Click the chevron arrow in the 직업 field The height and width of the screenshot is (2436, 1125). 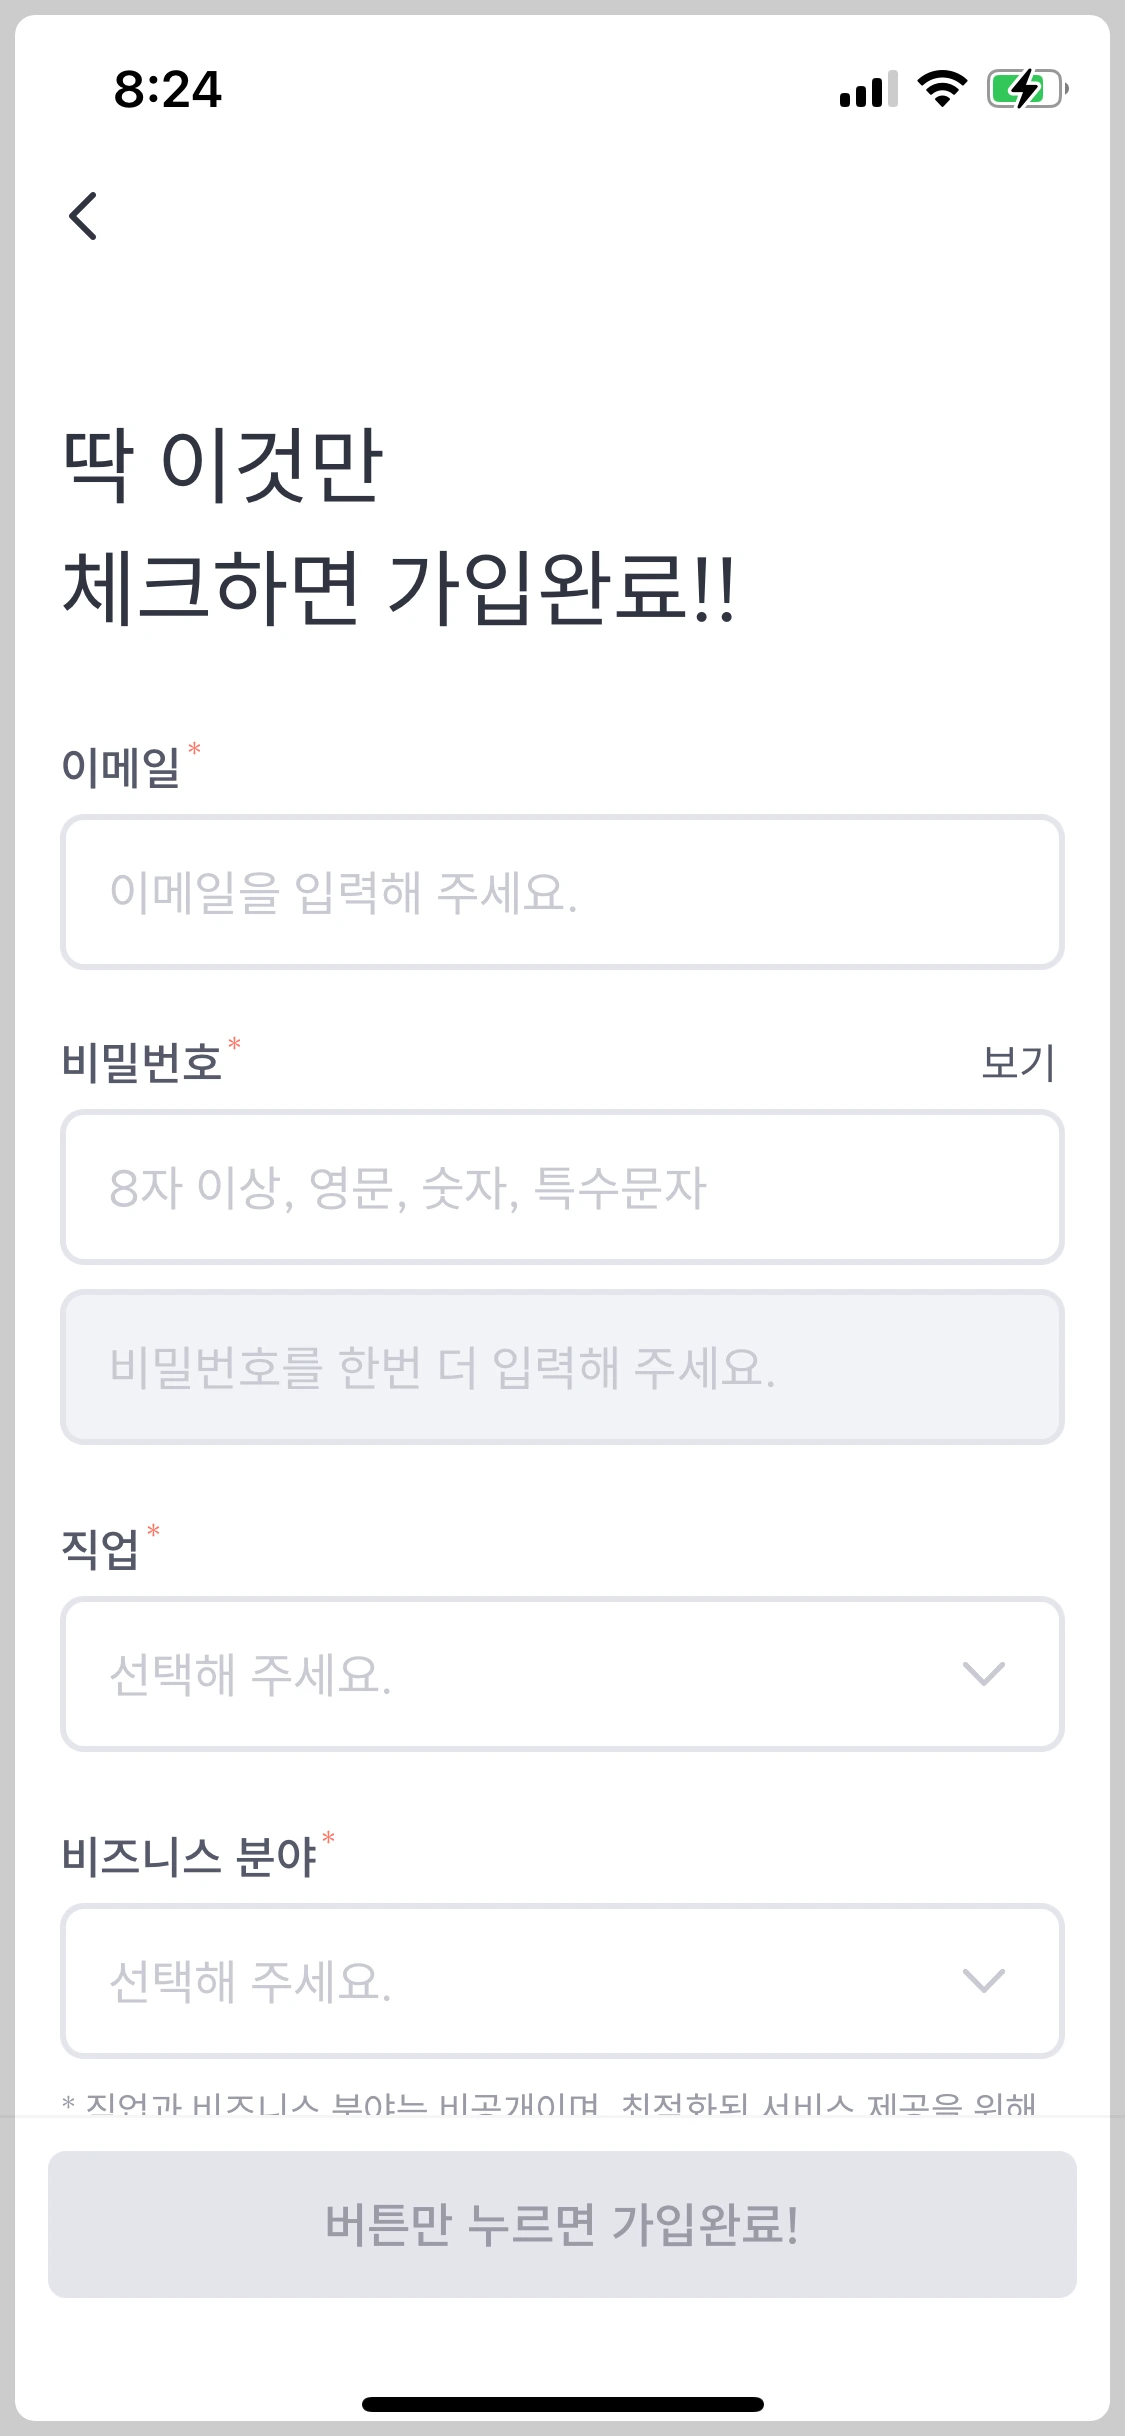[983, 1674]
